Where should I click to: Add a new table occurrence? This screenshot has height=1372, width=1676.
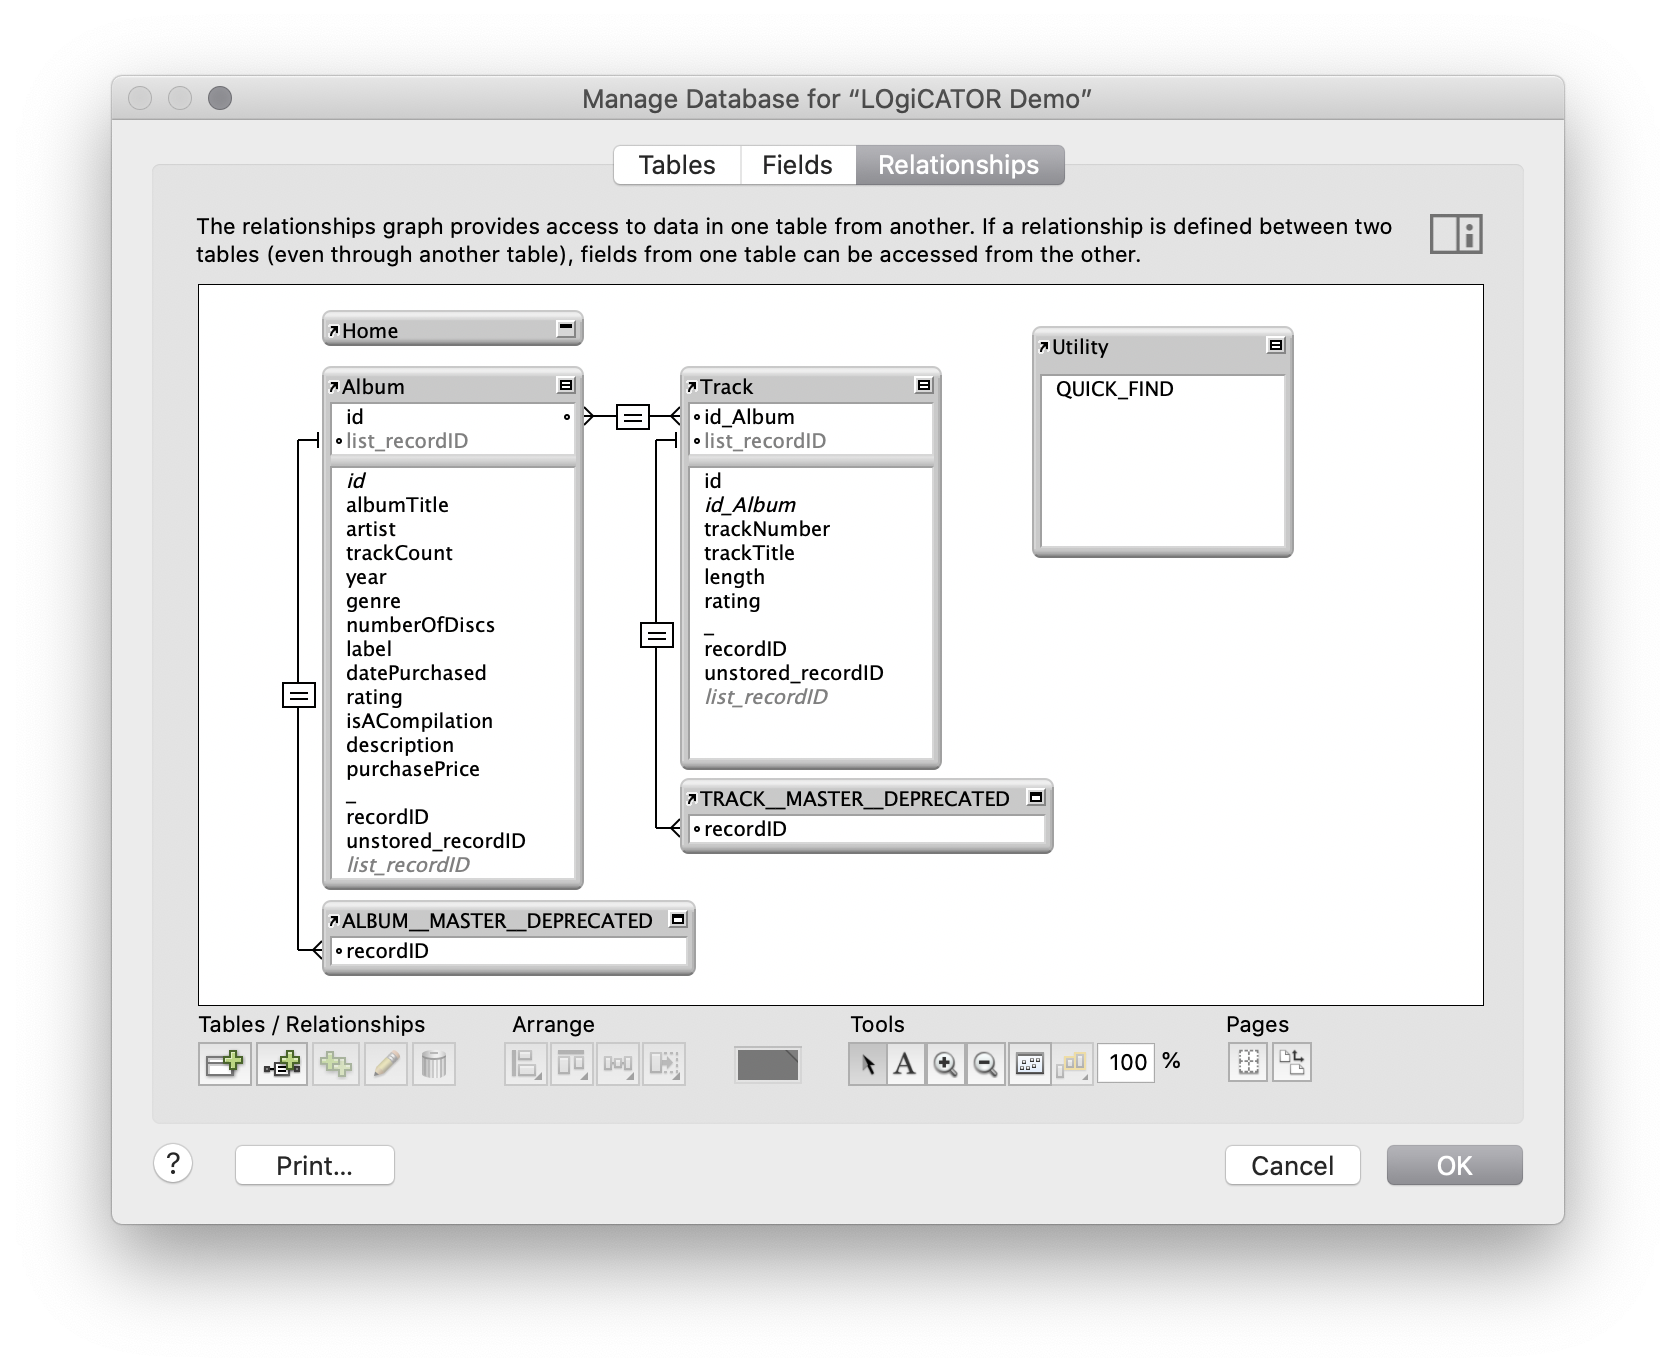[224, 1064]
